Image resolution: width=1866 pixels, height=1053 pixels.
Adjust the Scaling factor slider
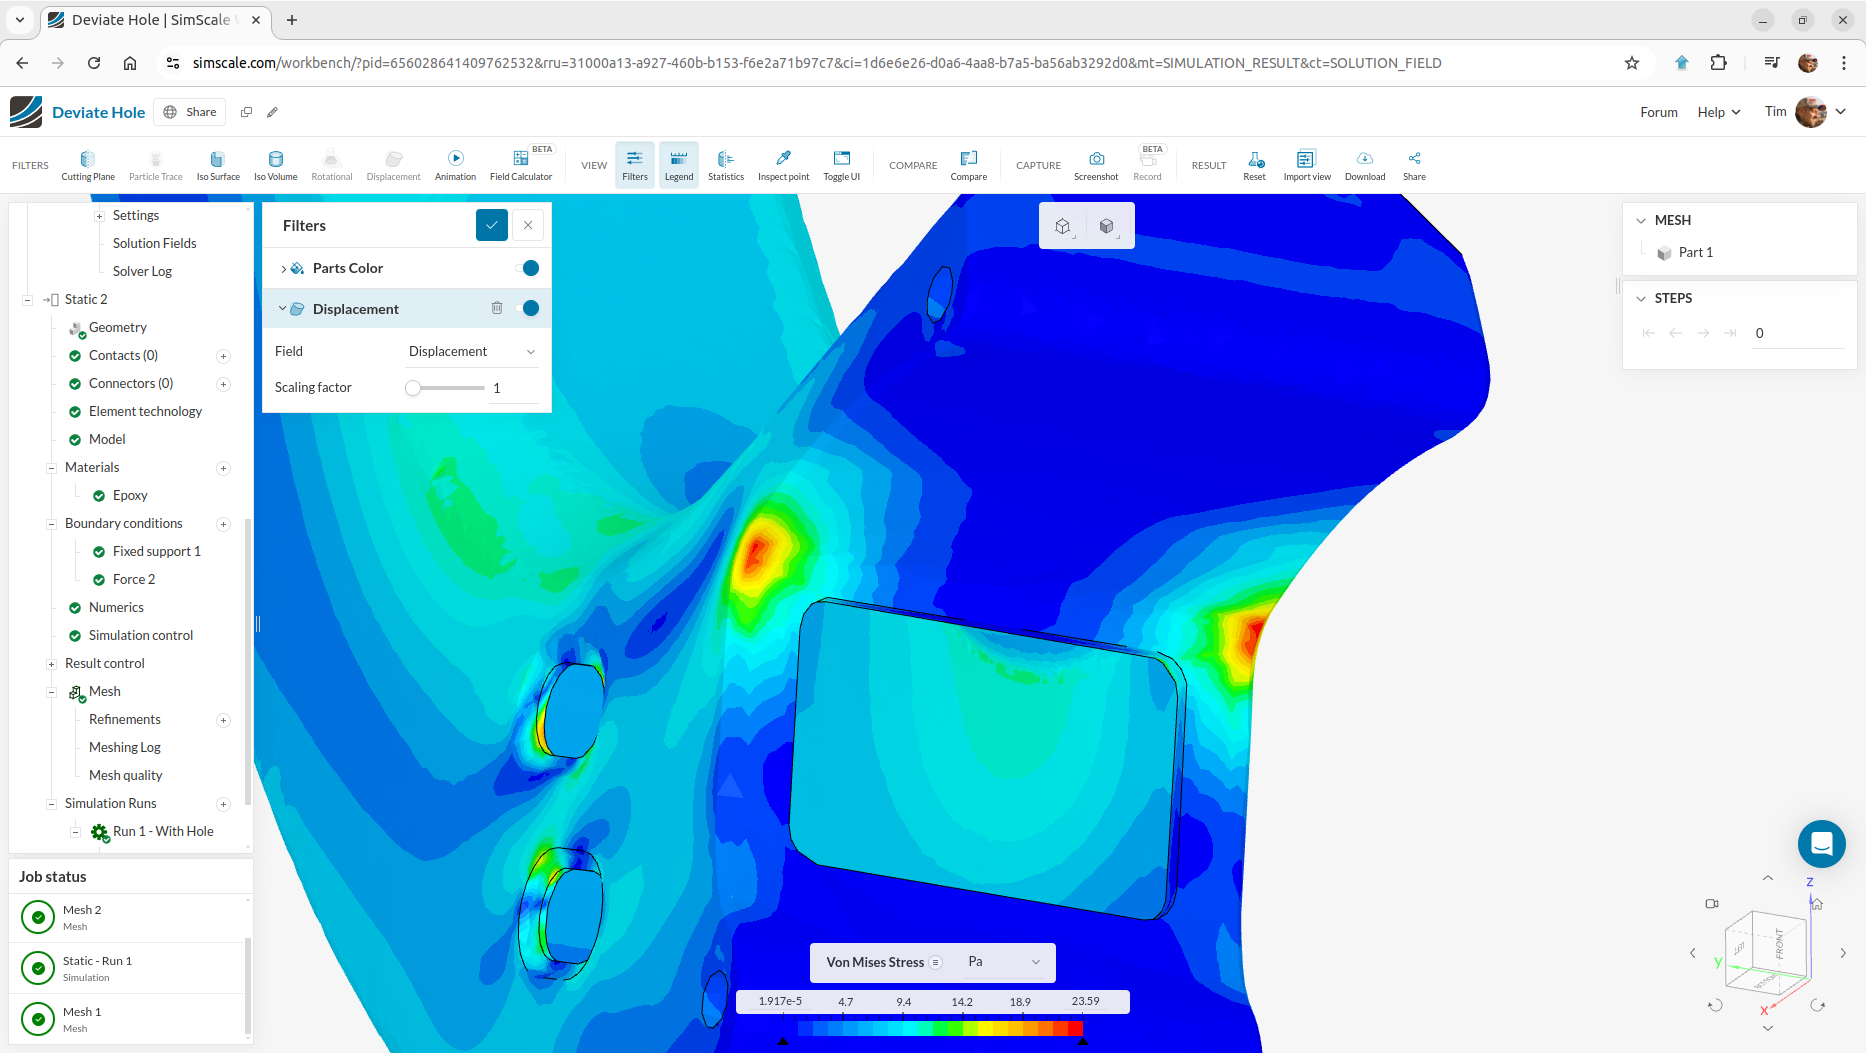click(x=413, y=388)
